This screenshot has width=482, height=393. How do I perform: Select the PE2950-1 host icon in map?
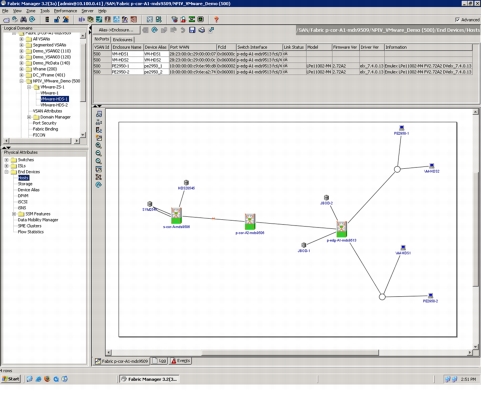[402, 128]
